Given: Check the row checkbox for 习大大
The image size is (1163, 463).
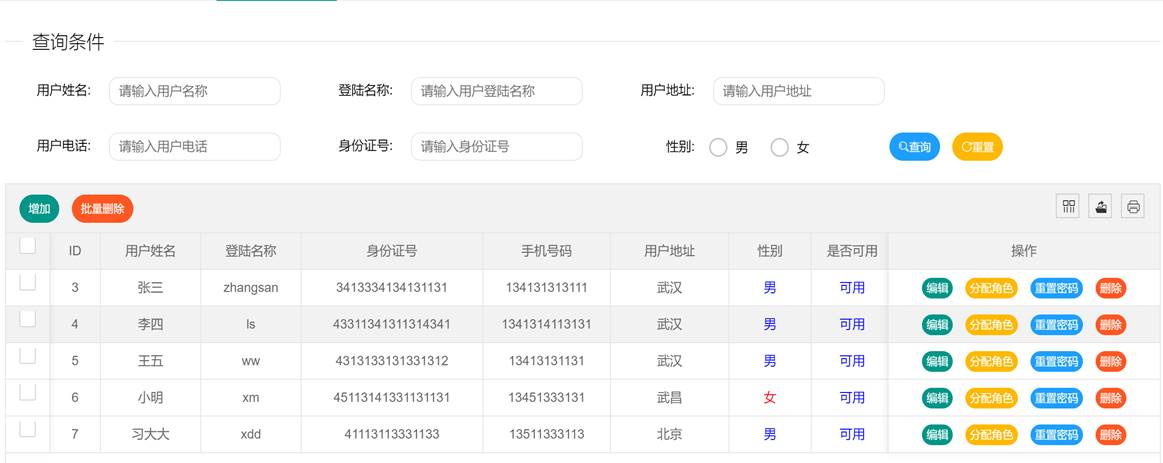Looking at the screenshot, I should pos(27,428).
